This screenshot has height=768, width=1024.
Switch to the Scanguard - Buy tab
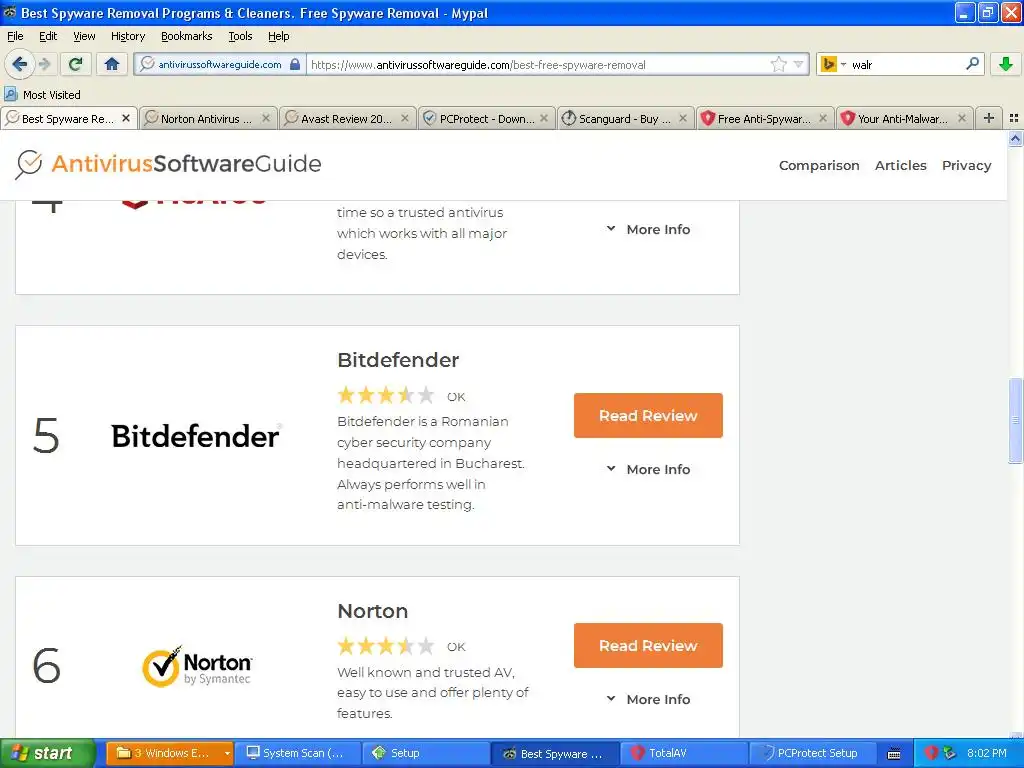point(626,118)
